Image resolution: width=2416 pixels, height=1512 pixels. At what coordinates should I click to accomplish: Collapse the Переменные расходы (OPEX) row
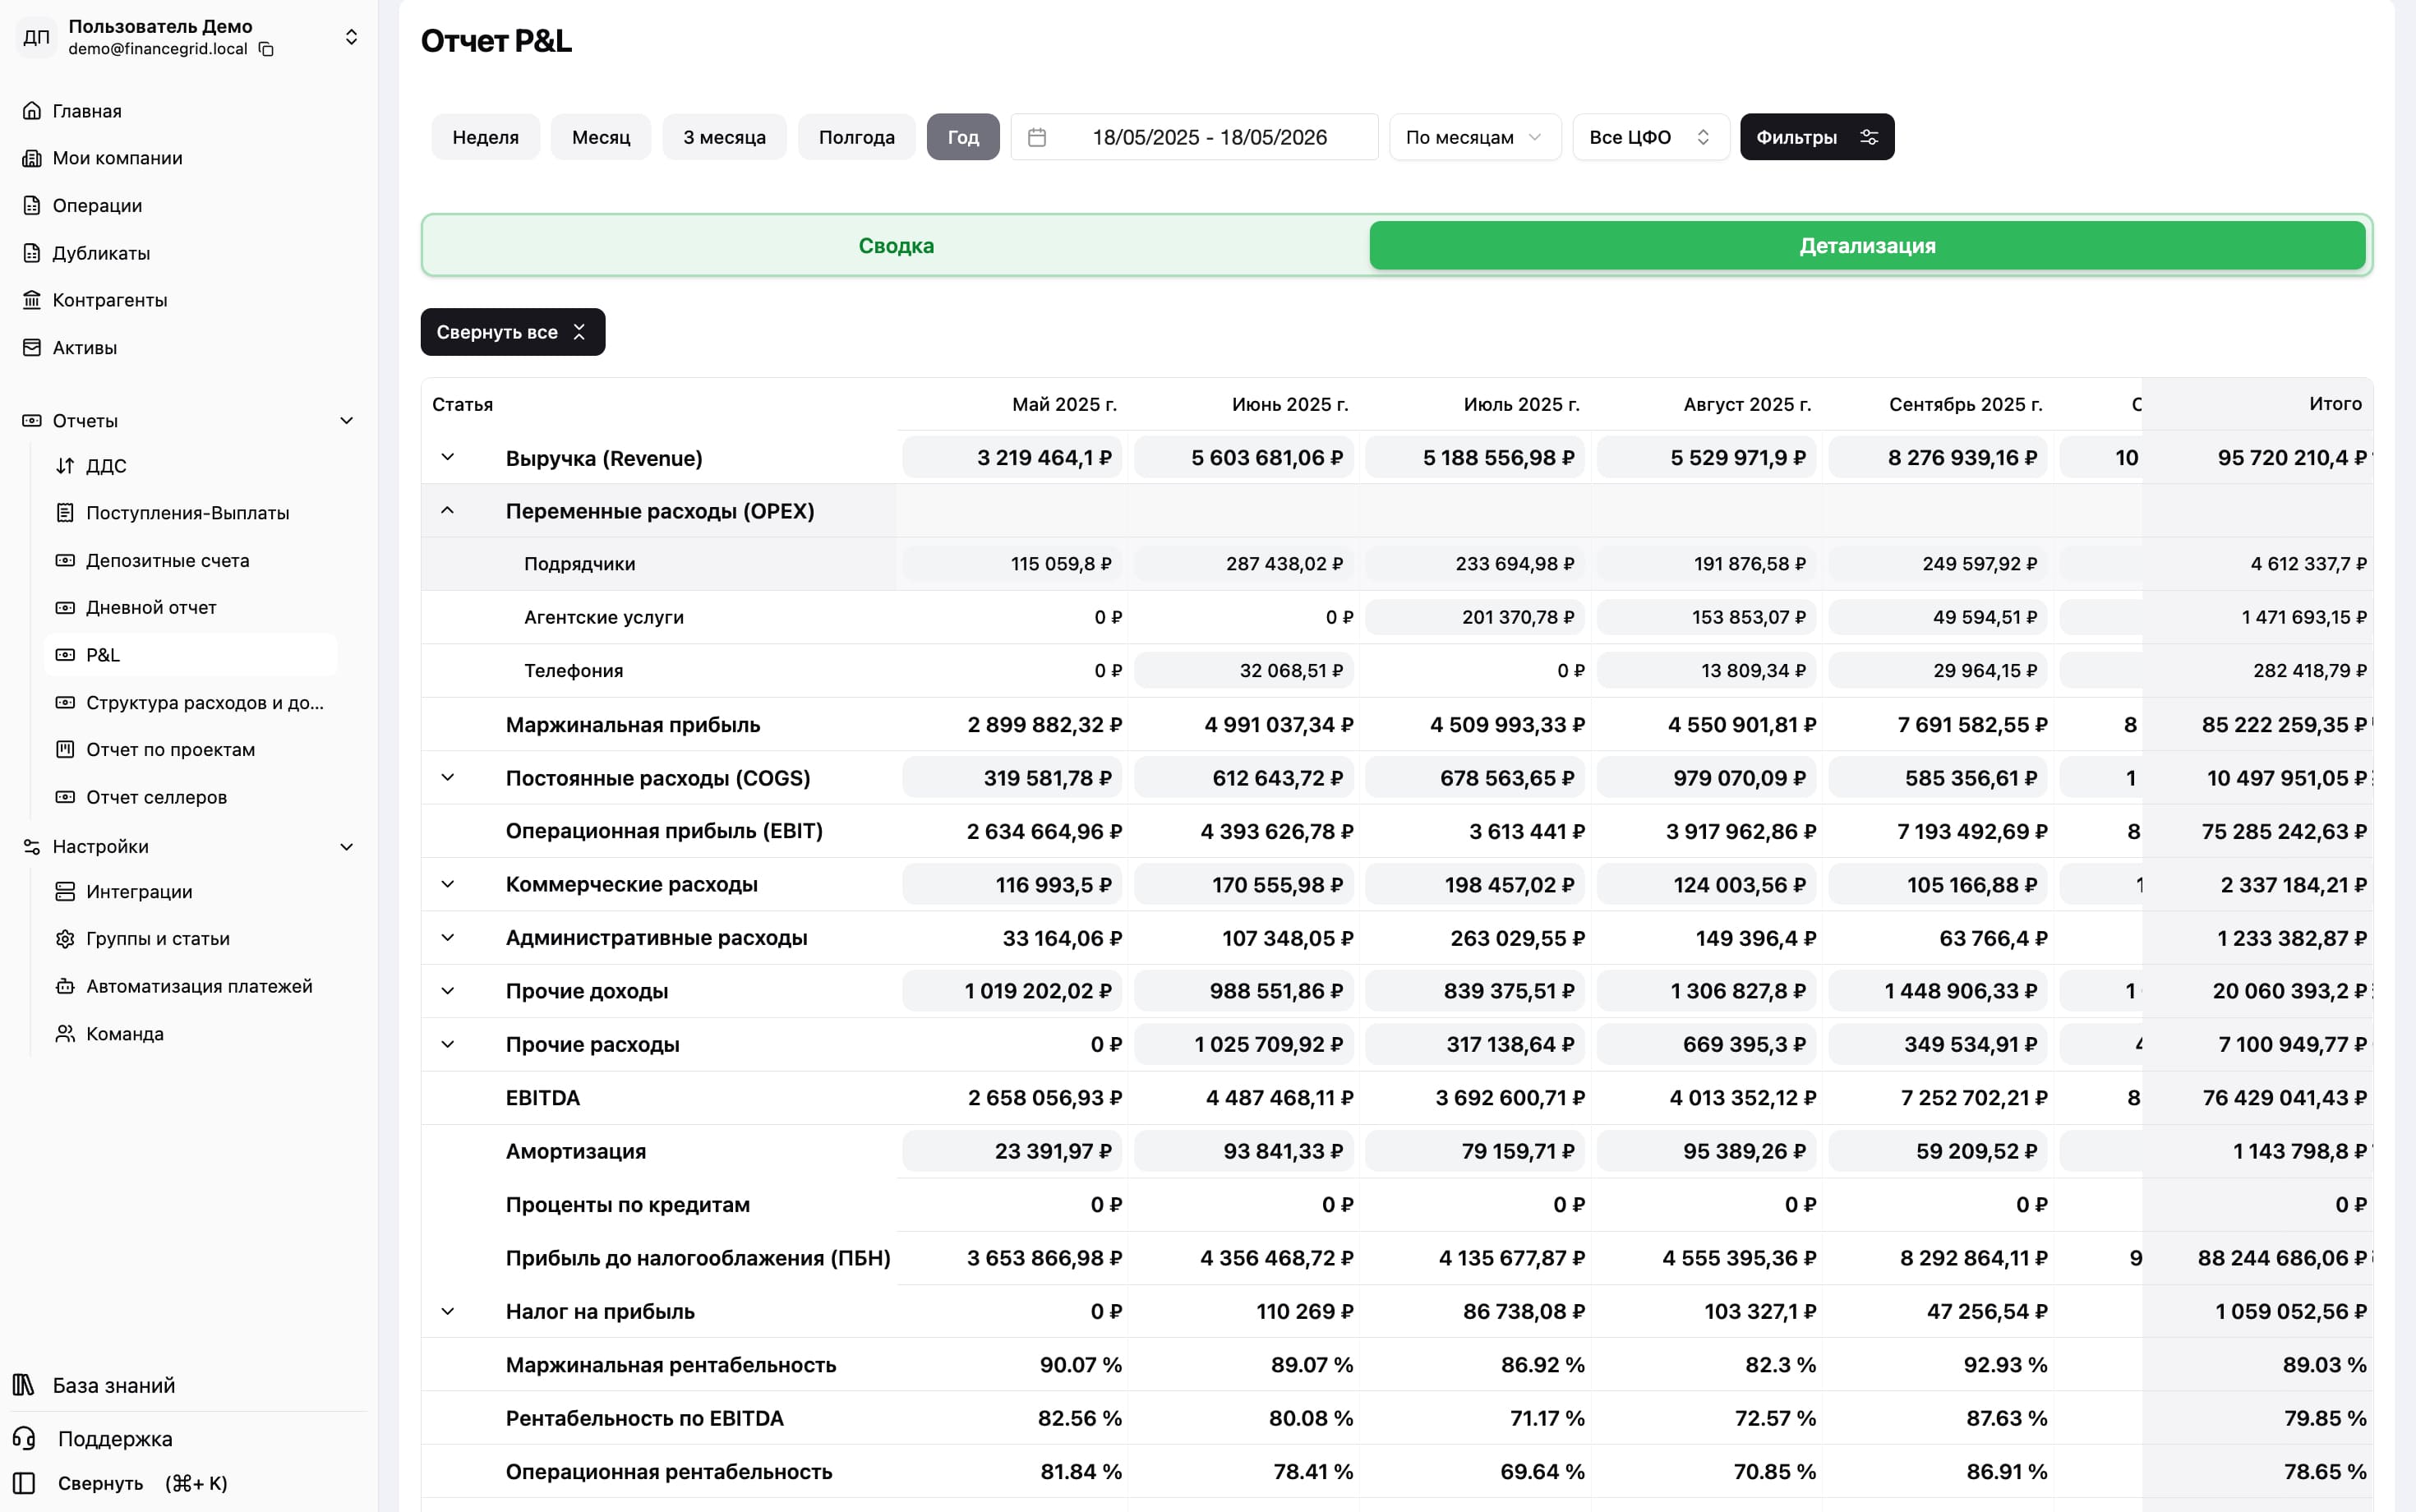[x=448, y=511]
